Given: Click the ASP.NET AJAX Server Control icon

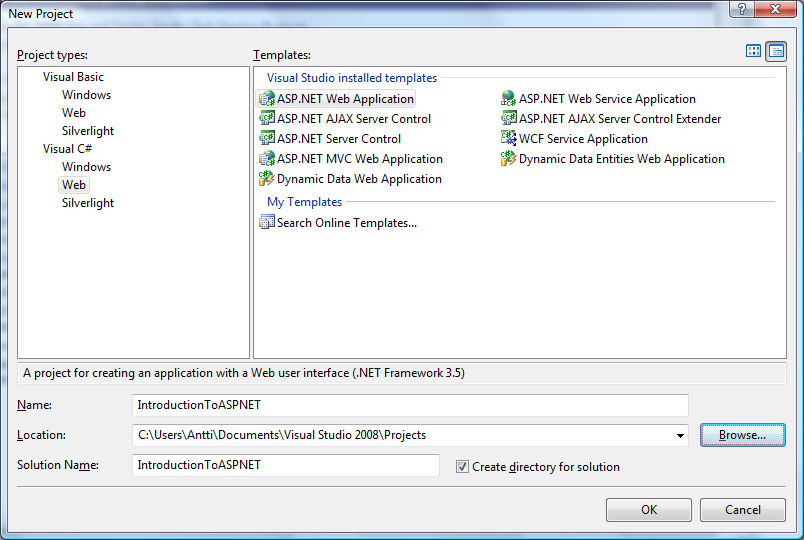Looking at the screenshot, I should tap(267, 118).
